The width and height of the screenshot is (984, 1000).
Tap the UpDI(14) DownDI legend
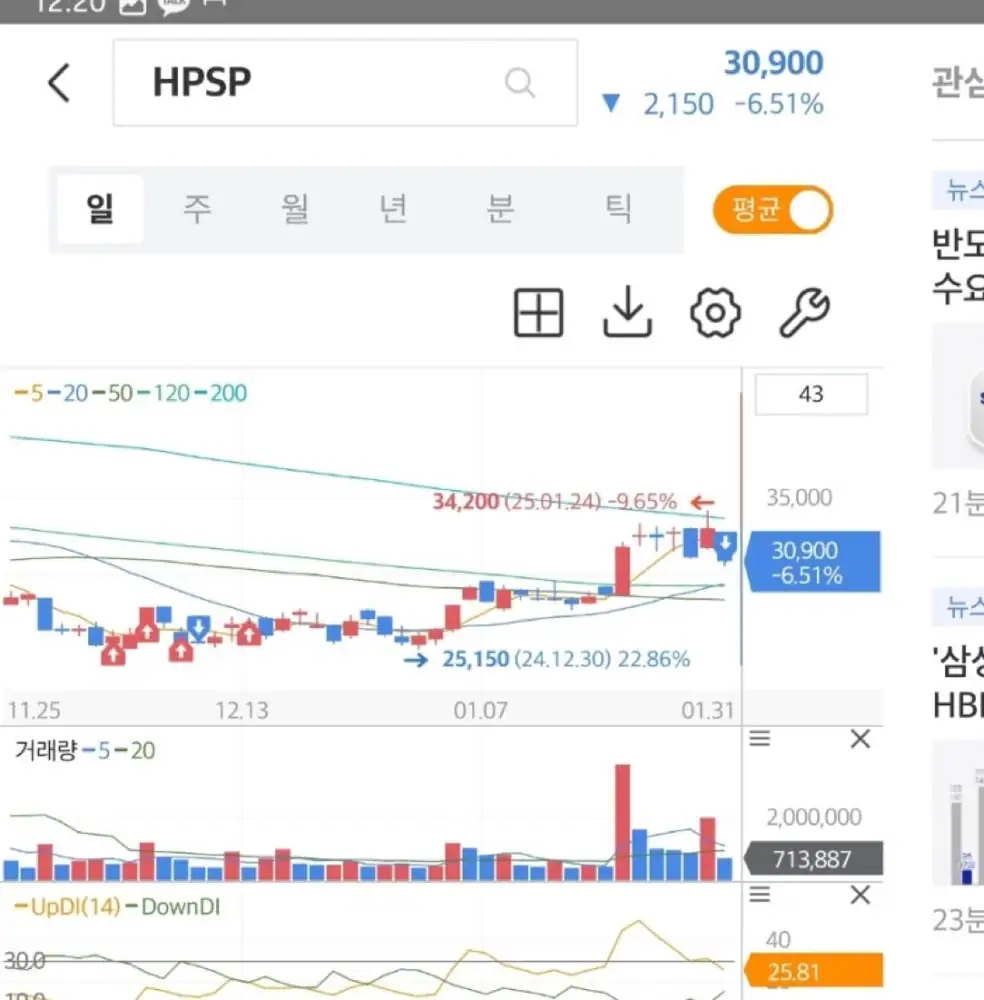(117, 906)
